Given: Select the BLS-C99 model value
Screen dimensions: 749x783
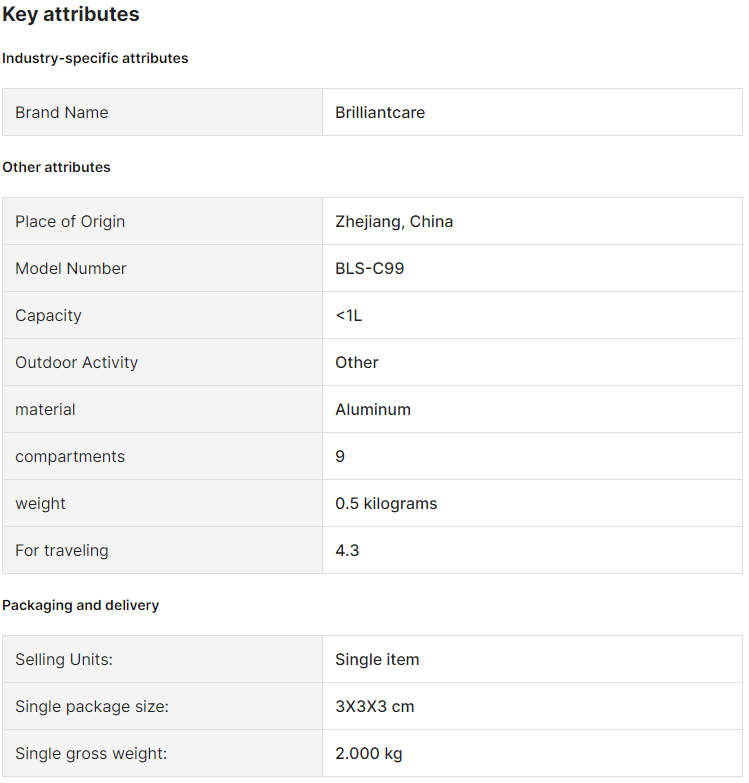Looking at the screenshot, I should click(370, 268).
